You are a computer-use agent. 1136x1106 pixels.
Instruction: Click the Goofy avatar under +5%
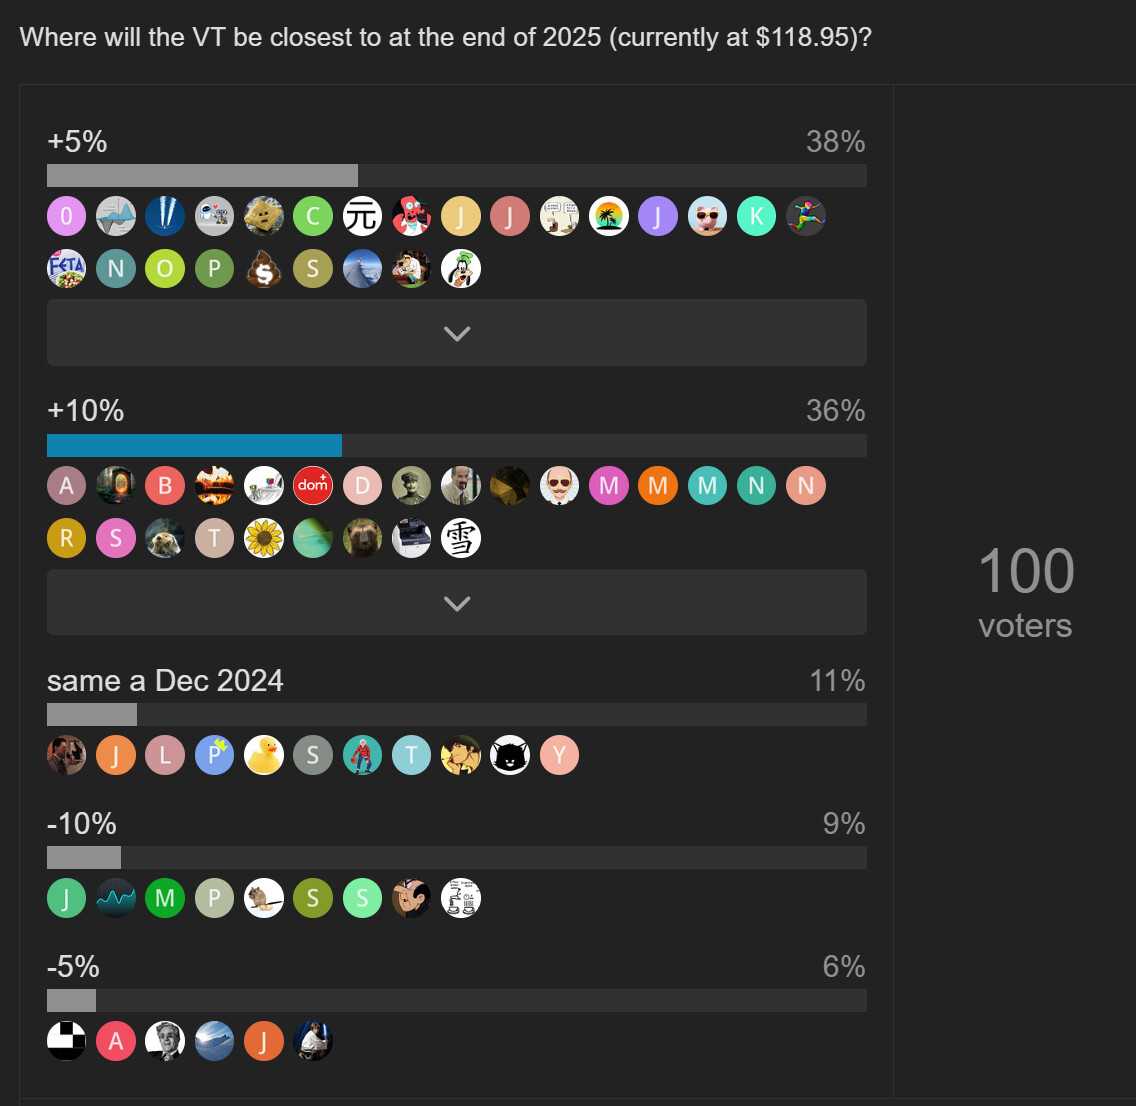click(461, 269)
